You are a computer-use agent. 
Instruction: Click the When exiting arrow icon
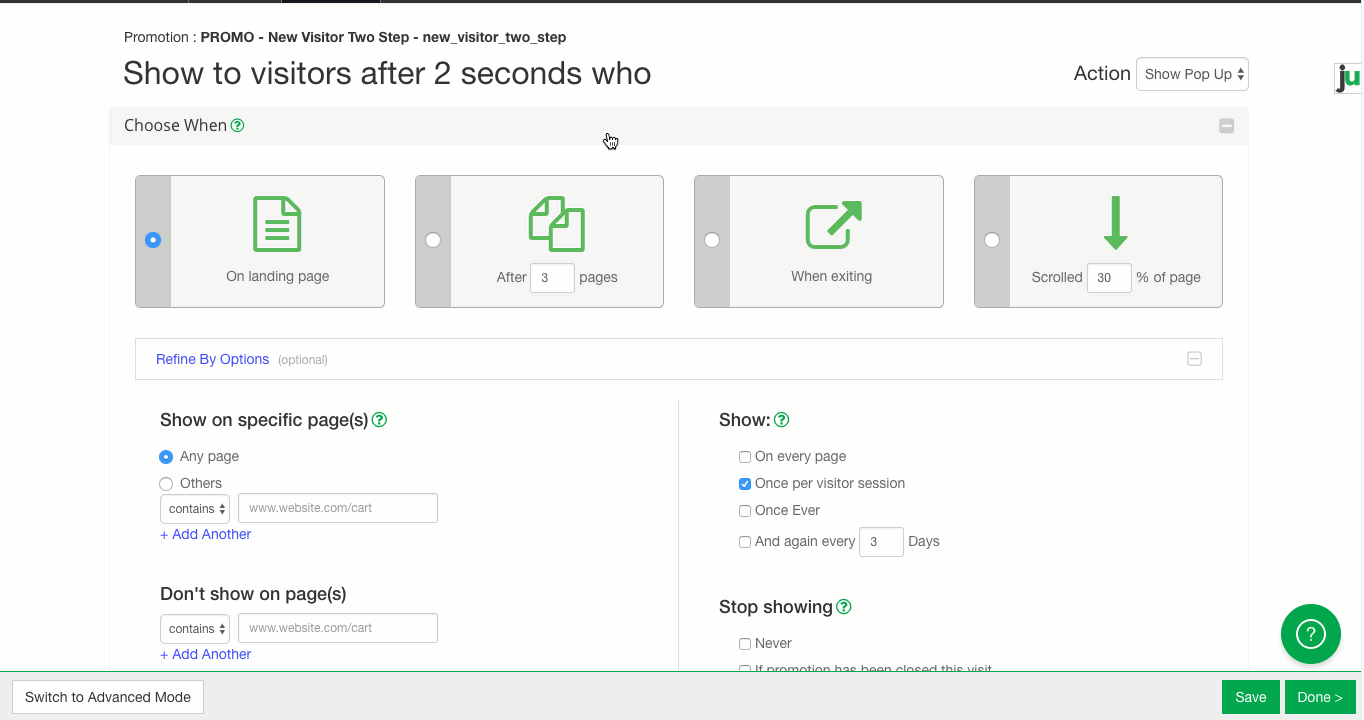[x=833, y=224]
